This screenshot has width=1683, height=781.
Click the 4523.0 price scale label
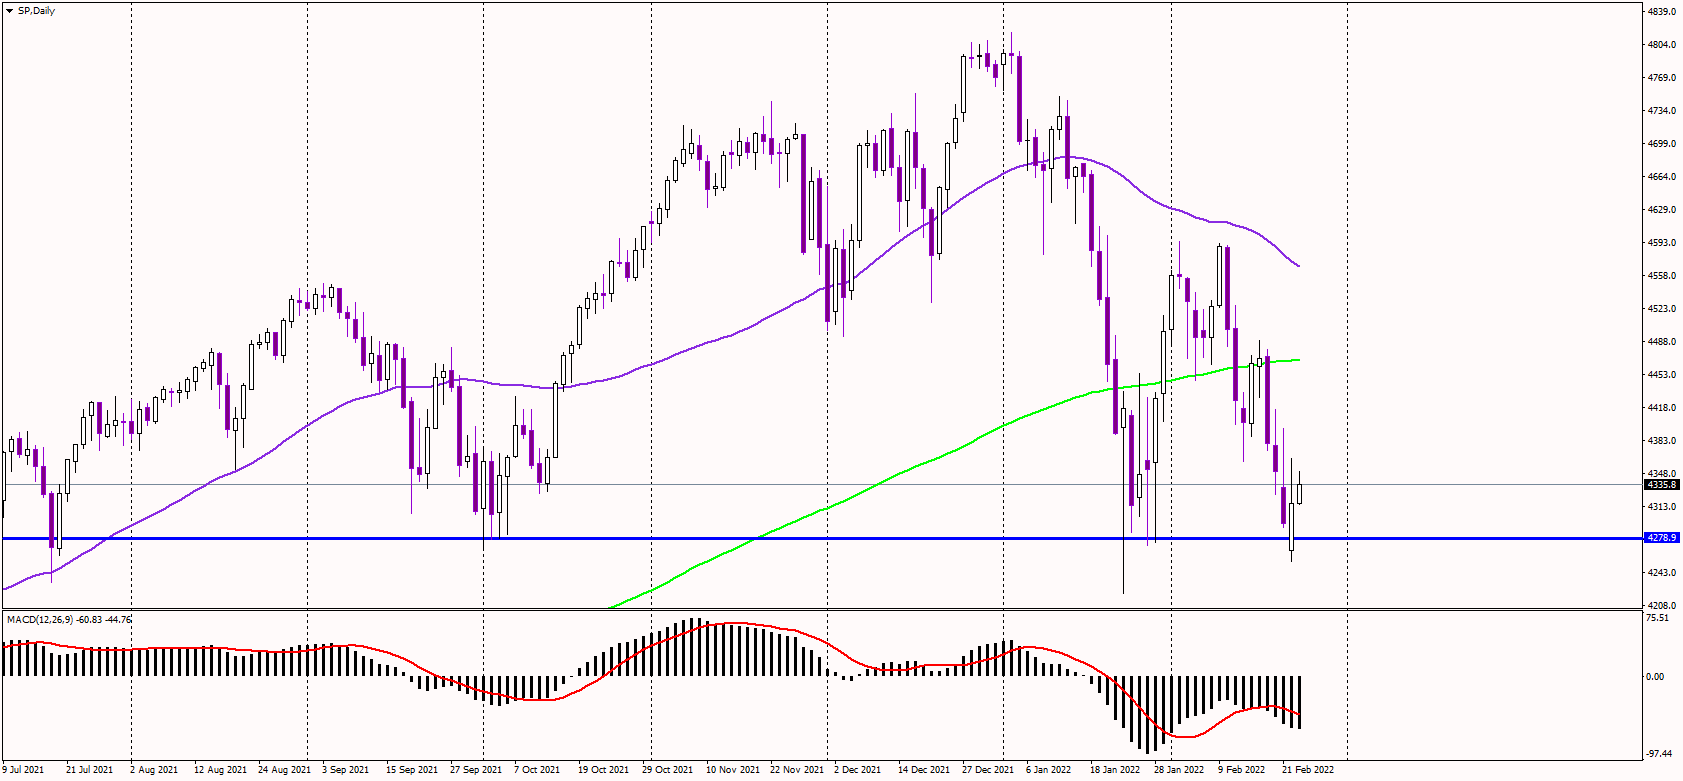click(1662, 309)
